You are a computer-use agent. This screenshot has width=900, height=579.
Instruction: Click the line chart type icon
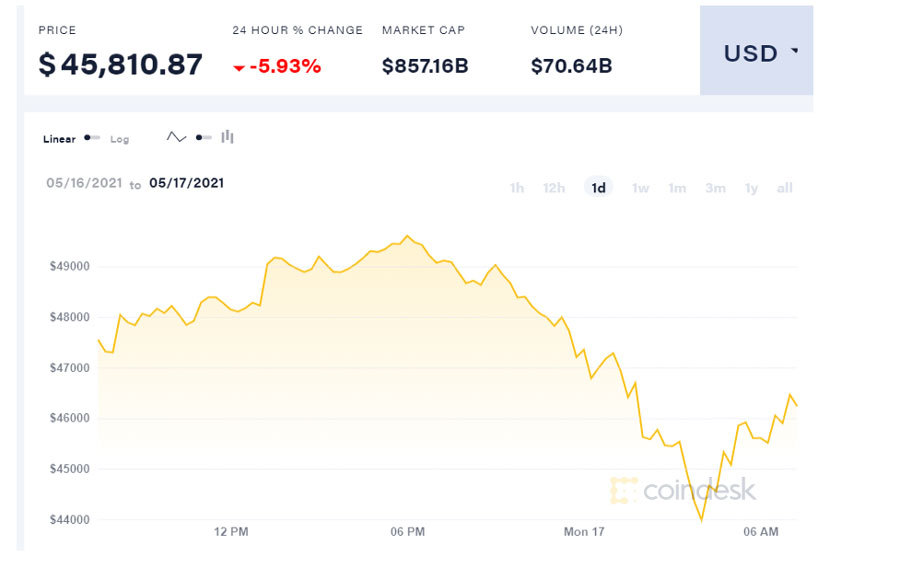(176, 138)
